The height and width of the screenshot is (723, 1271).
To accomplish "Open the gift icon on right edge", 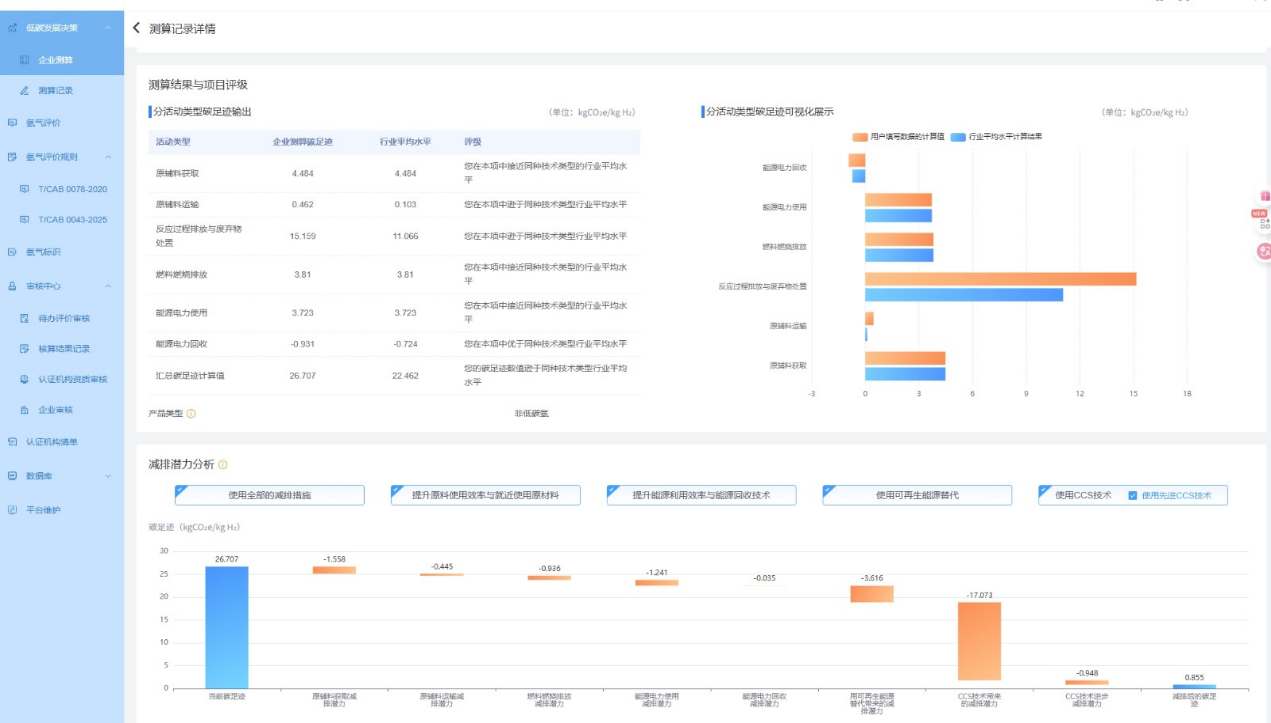I will 1264,196.
